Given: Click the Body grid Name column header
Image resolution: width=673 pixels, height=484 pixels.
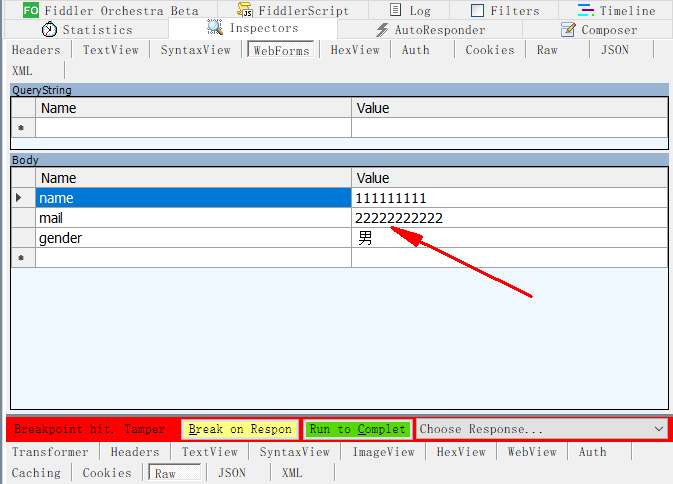Looking at the screenshot, I should click(x=193, y=178).
